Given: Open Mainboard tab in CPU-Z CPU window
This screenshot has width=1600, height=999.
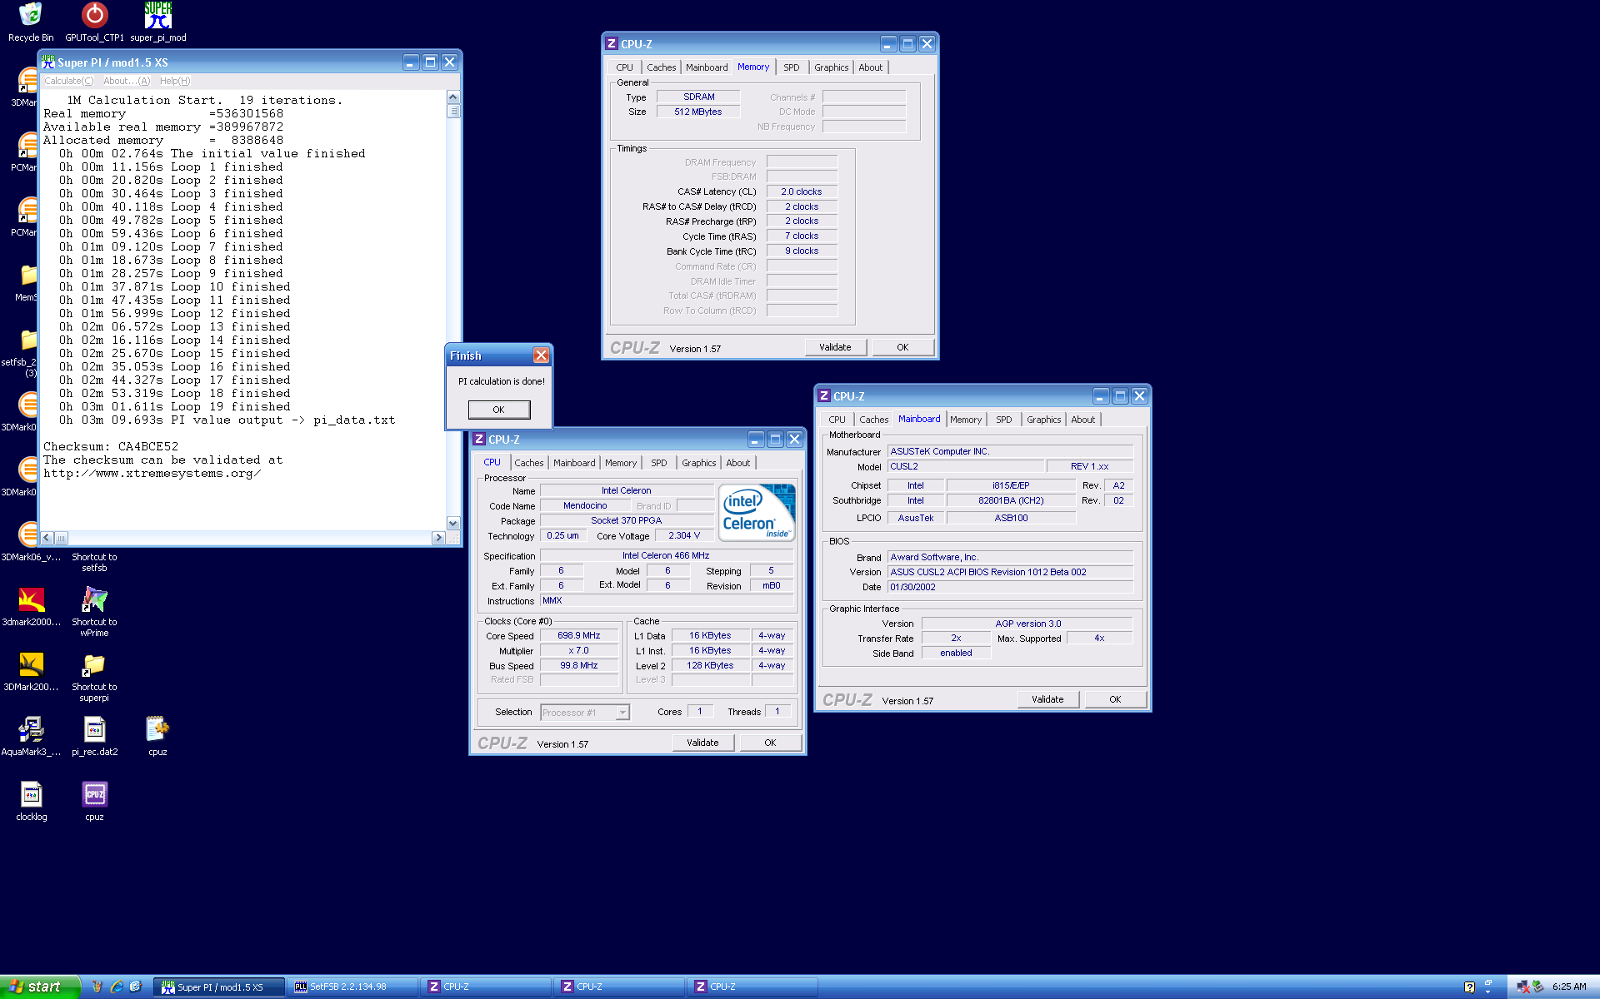Looking at the screenshot, I should coord(574,463).
